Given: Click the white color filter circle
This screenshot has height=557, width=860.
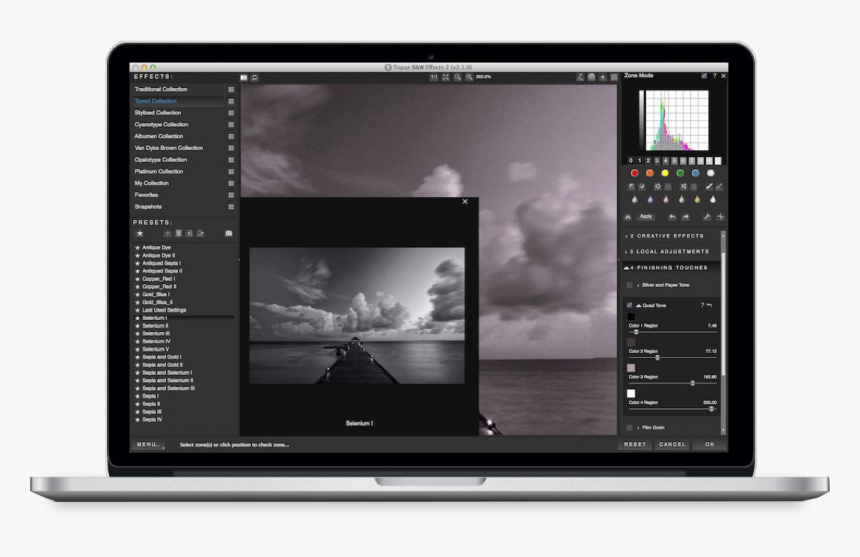Looking at the screenshot, I should click(x=711, y=173).
